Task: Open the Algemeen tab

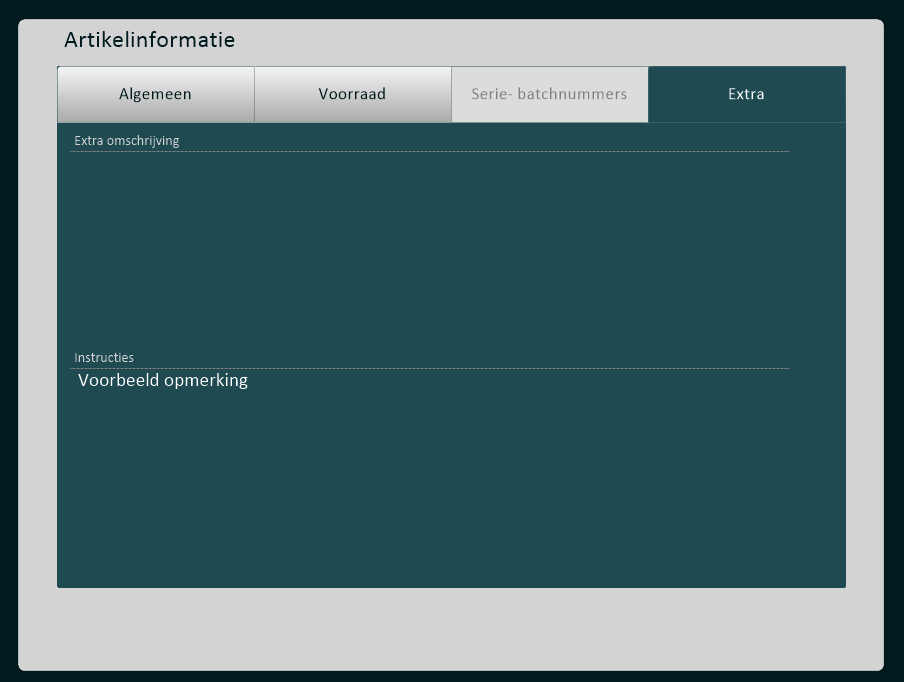Action: tap(155, 94)
